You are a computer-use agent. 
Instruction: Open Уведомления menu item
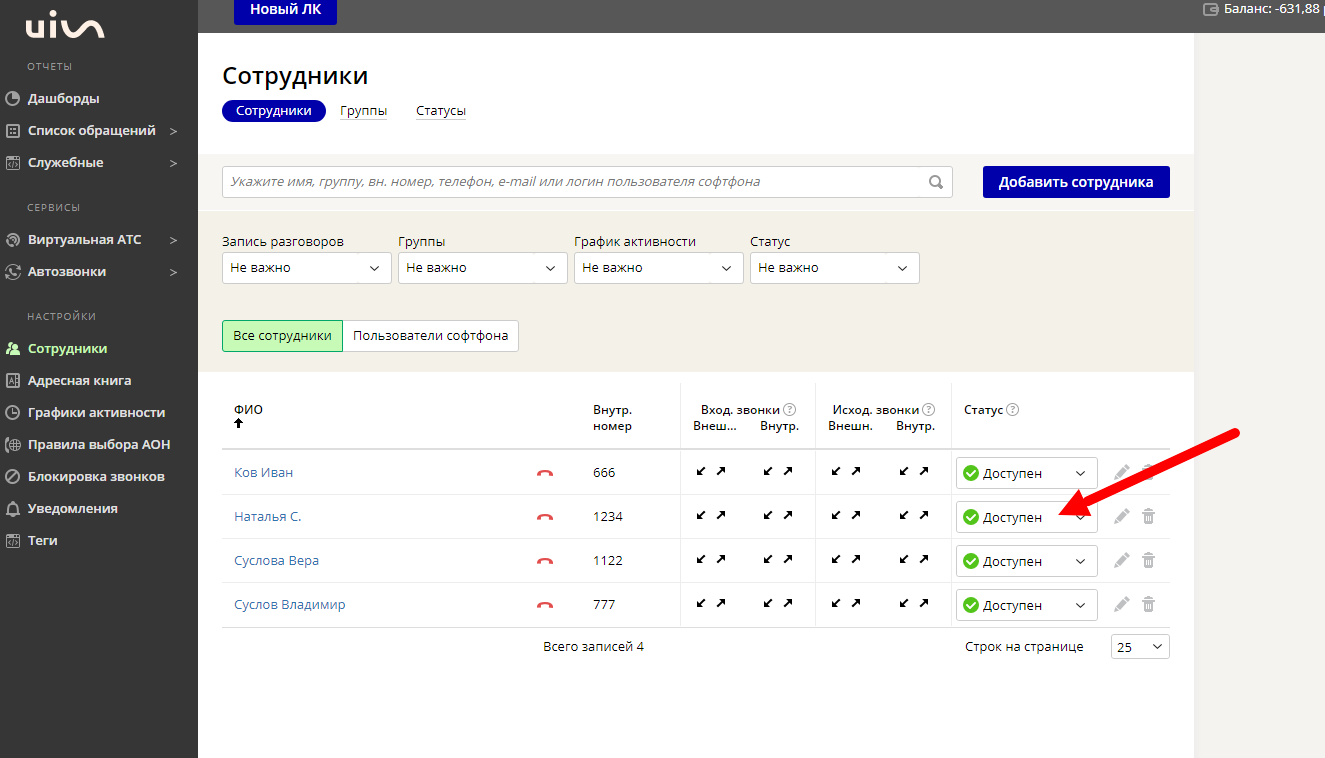click(x=72, y=509)
